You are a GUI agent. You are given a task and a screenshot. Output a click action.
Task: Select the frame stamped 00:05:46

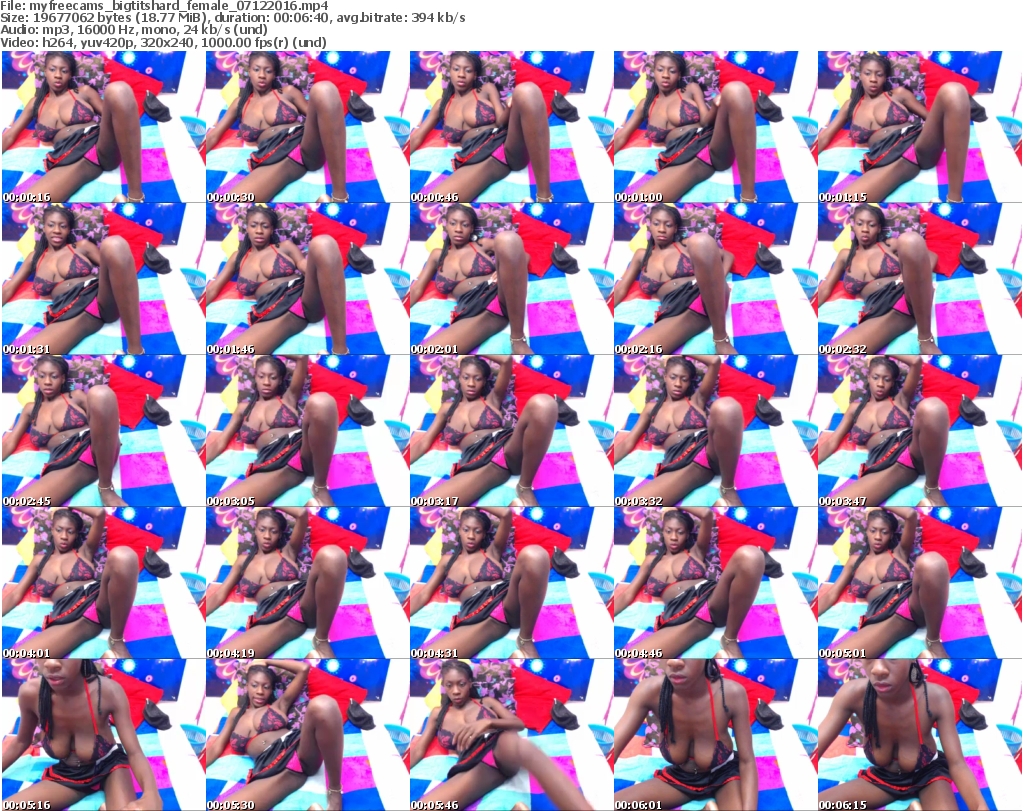click(511, 735)
